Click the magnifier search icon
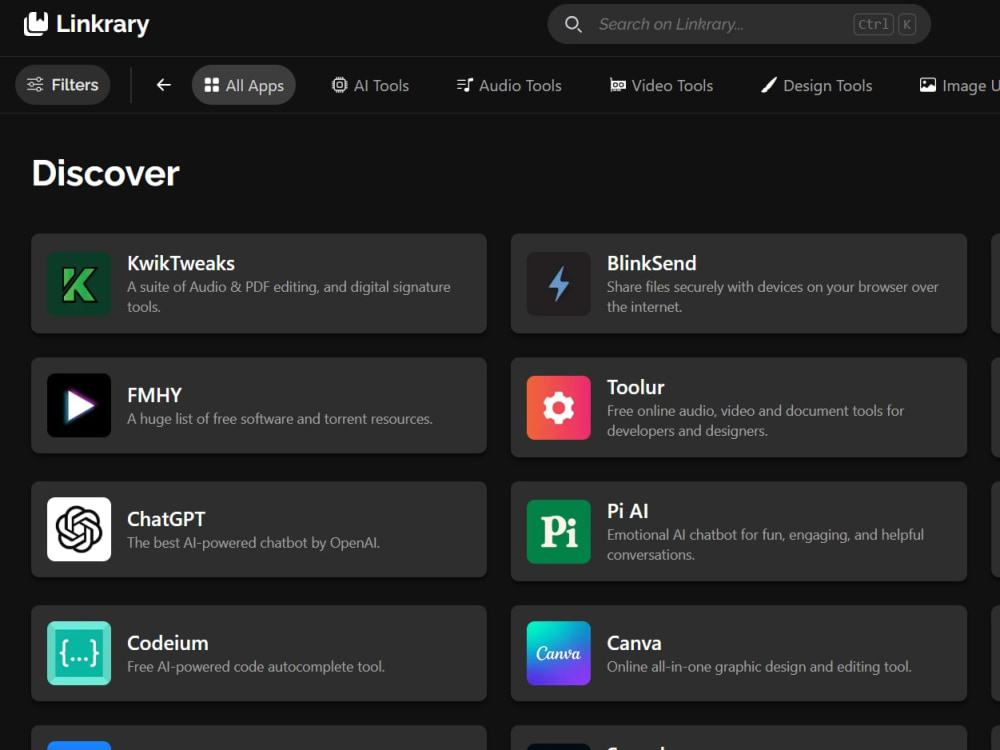1000x750 pixels. [573, 24]
